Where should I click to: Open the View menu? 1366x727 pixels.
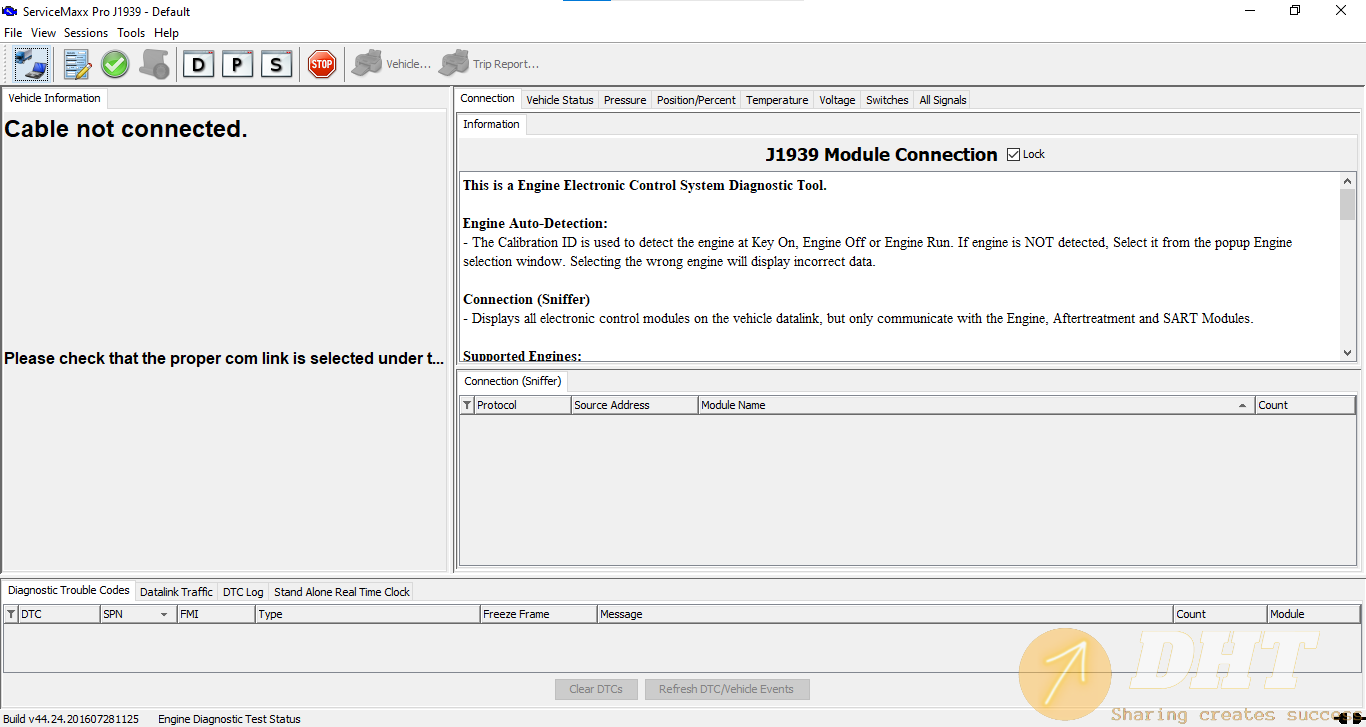[43, 33]
